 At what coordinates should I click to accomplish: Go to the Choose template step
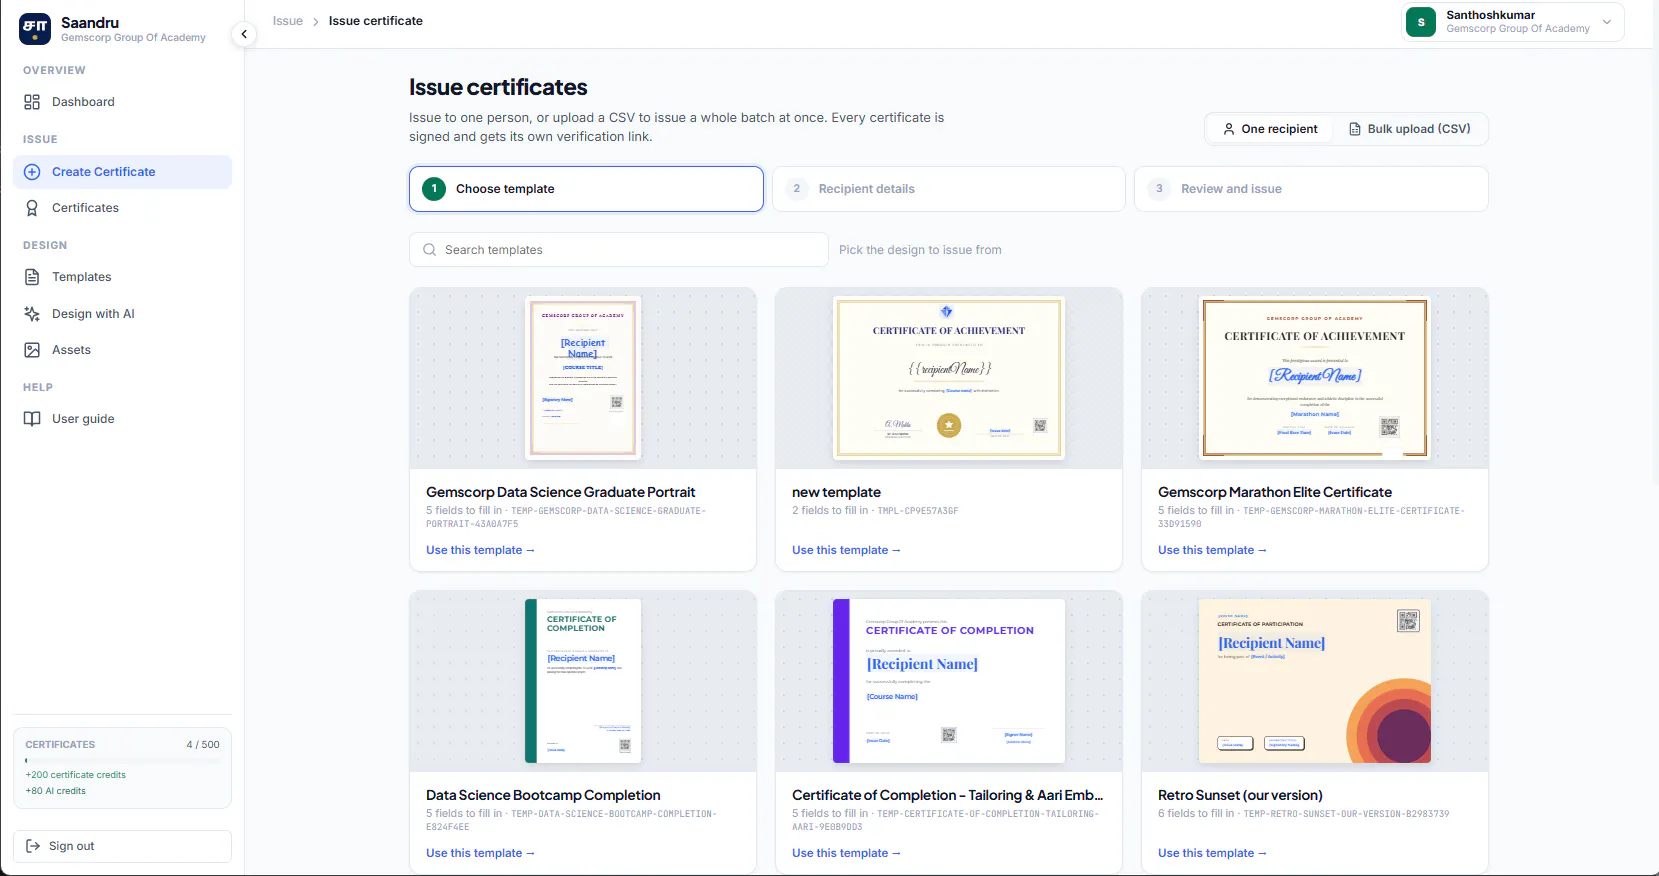pos(586,189)
